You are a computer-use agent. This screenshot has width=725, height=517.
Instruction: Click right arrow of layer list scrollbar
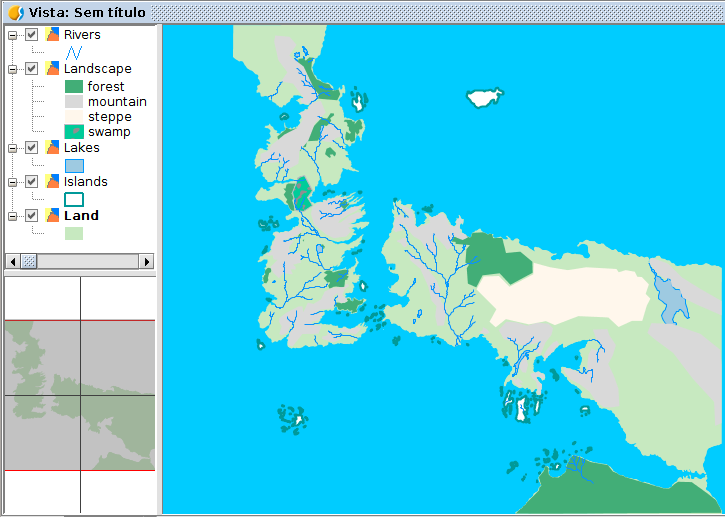[148, 261]
